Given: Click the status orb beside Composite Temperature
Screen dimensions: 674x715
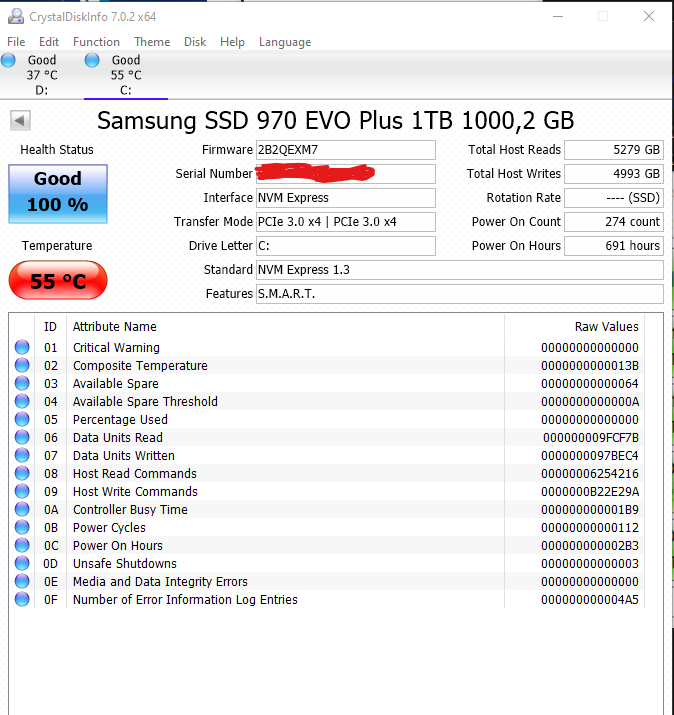Looking at the screenshot, I should (22, 365).
